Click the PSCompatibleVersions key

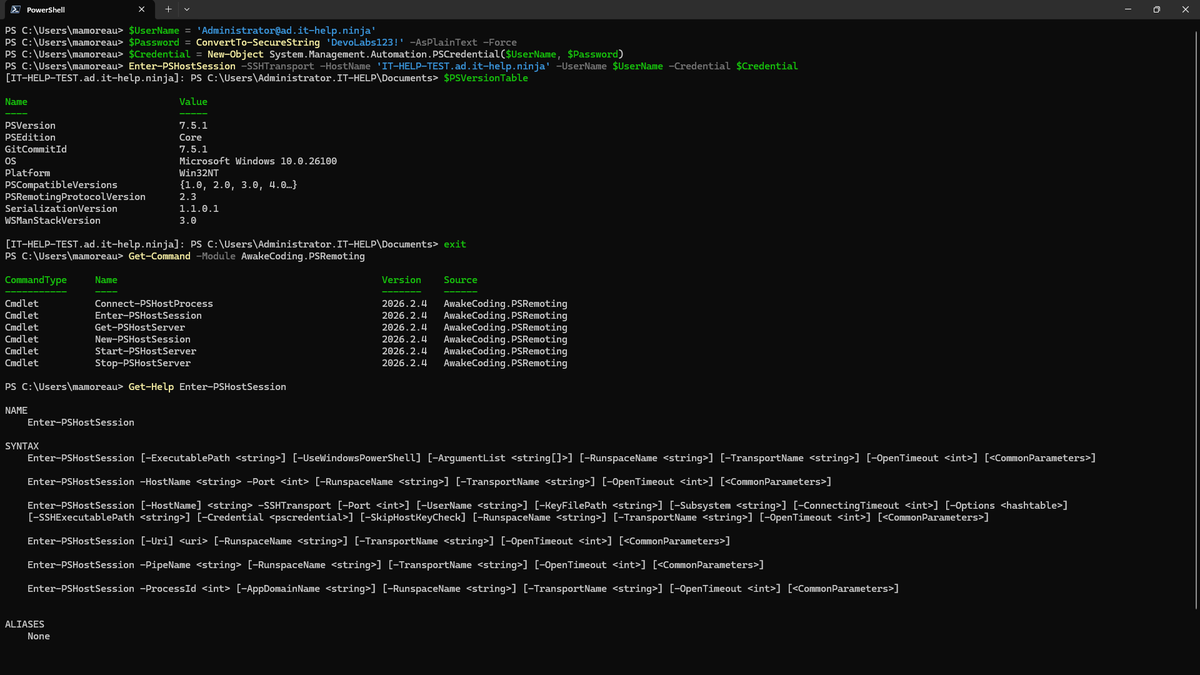coord(61,185)
